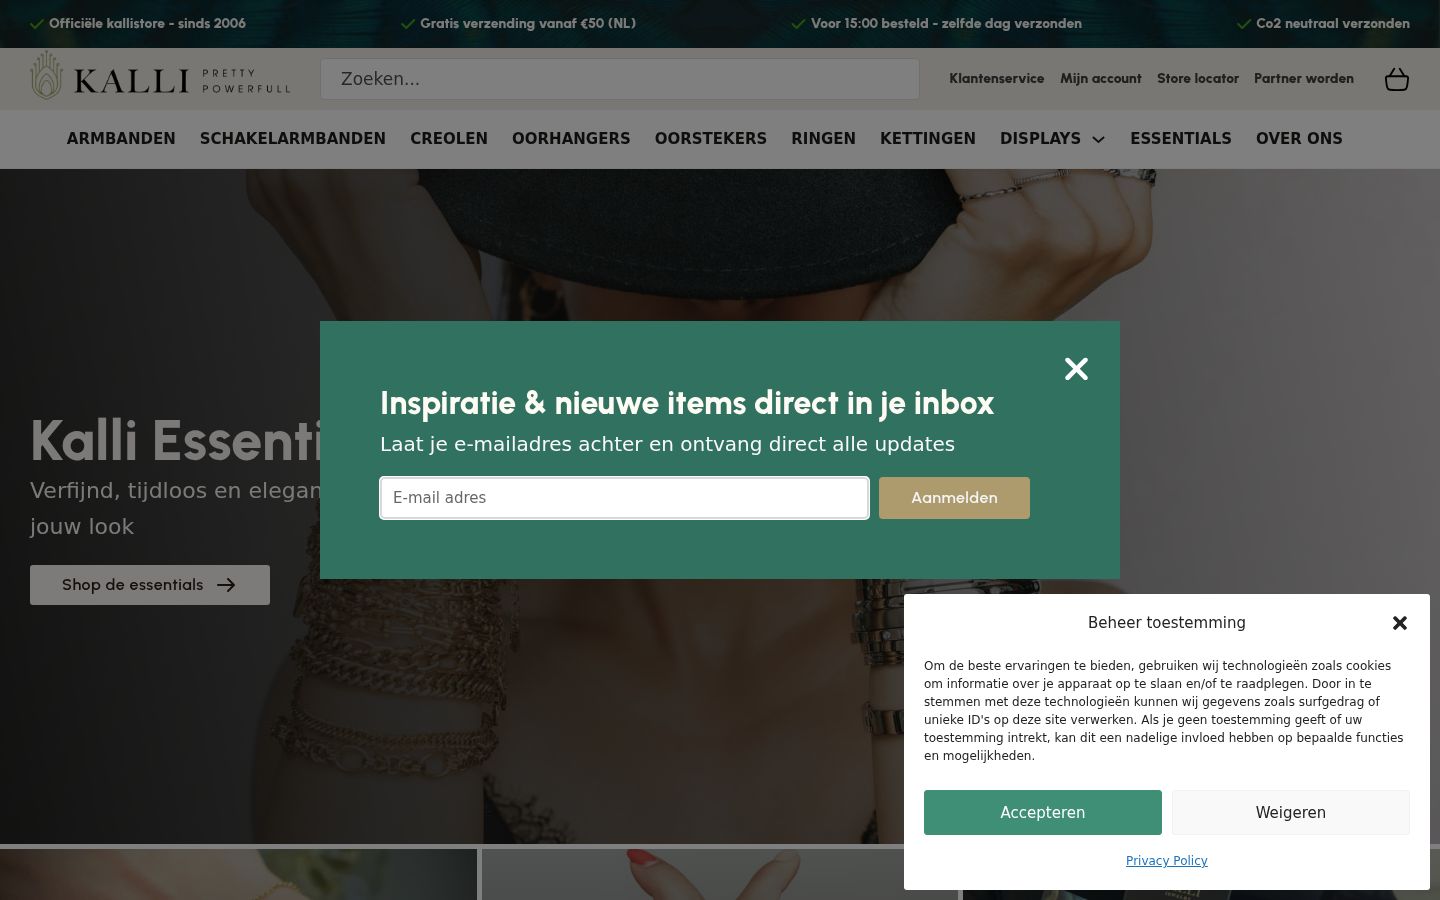Open Mijn account link
This screenshot has height=900, width=1440.
1101,78
